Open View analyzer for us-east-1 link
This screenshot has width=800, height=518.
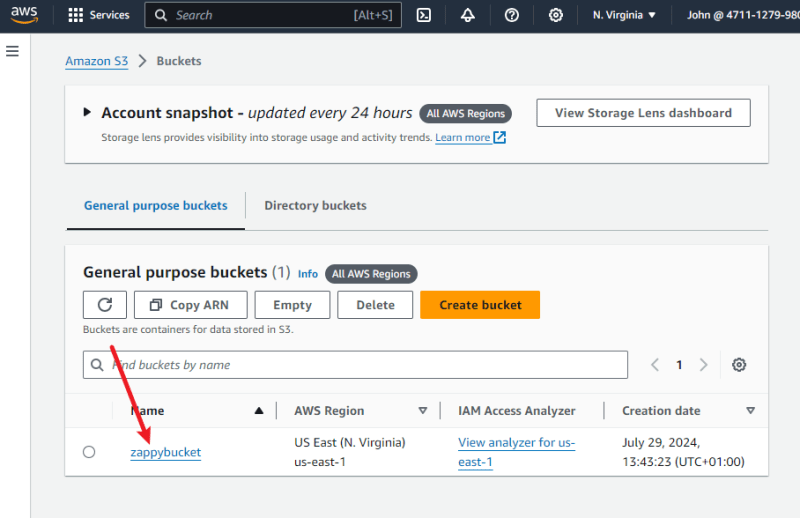click(x=516, y=452)
